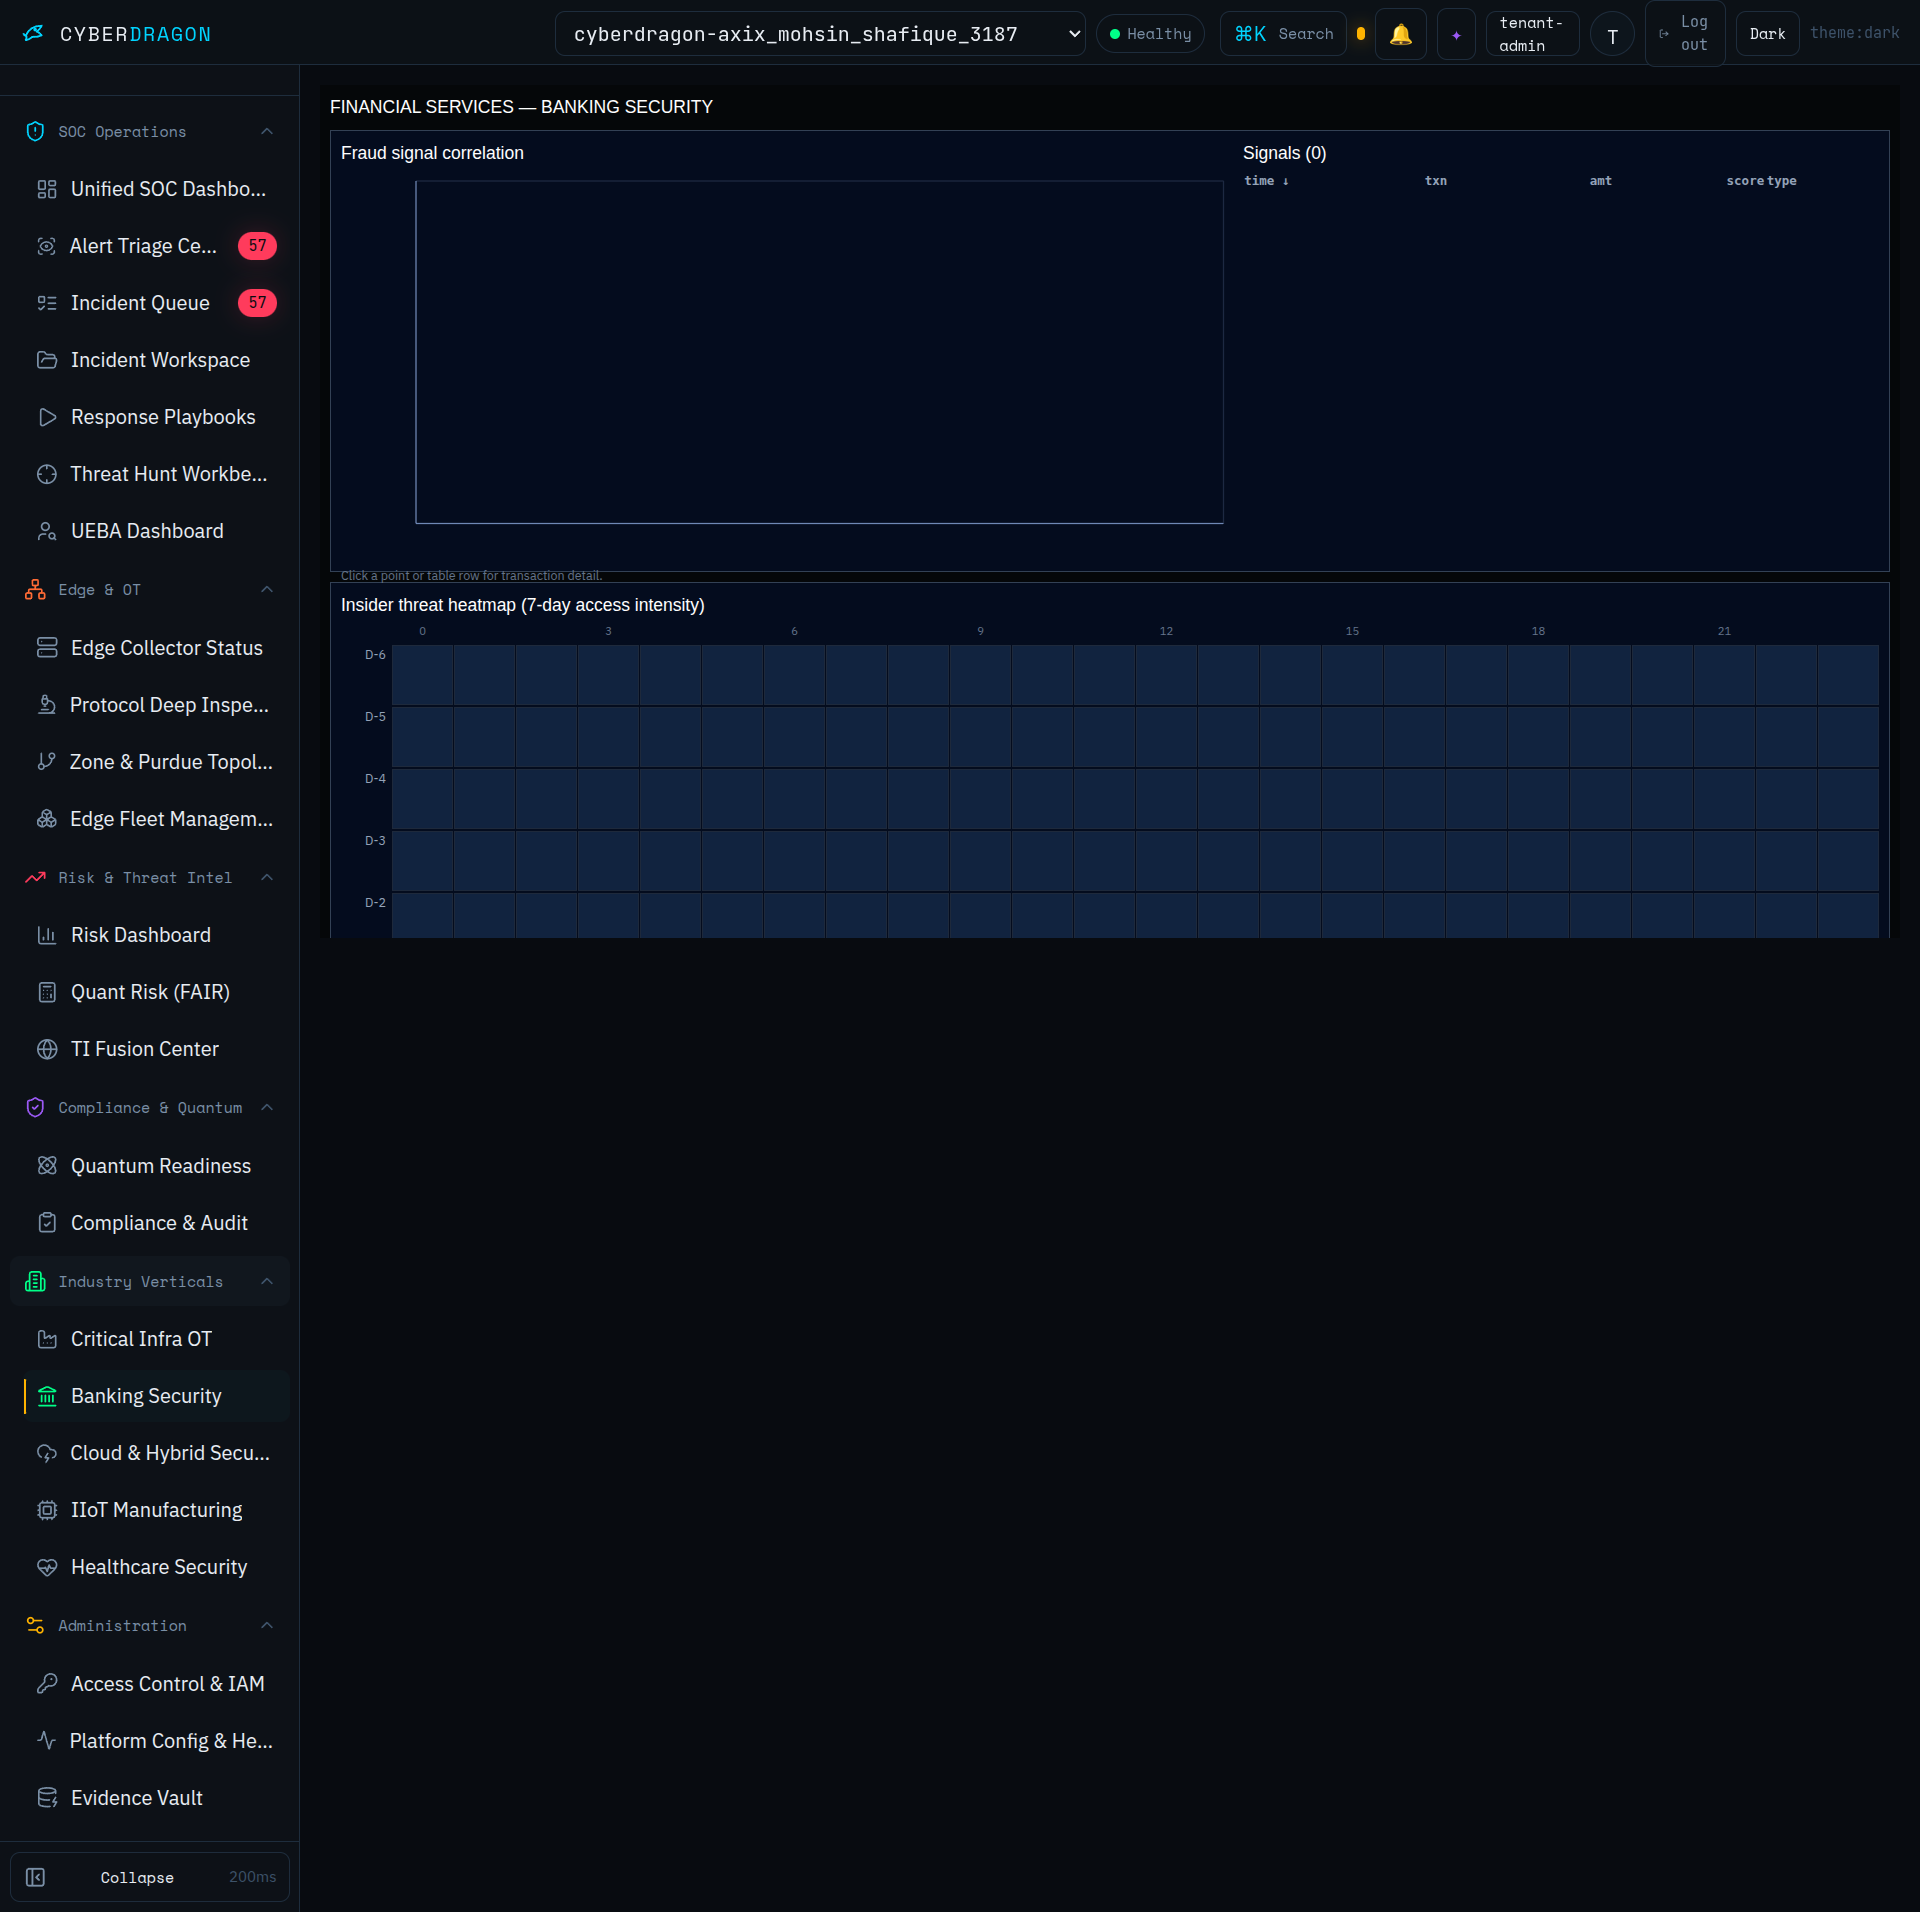Click the Platform Config pulse icon
The image size is (1920, 1912).
pyautogui.click(x=47, y=1741)
